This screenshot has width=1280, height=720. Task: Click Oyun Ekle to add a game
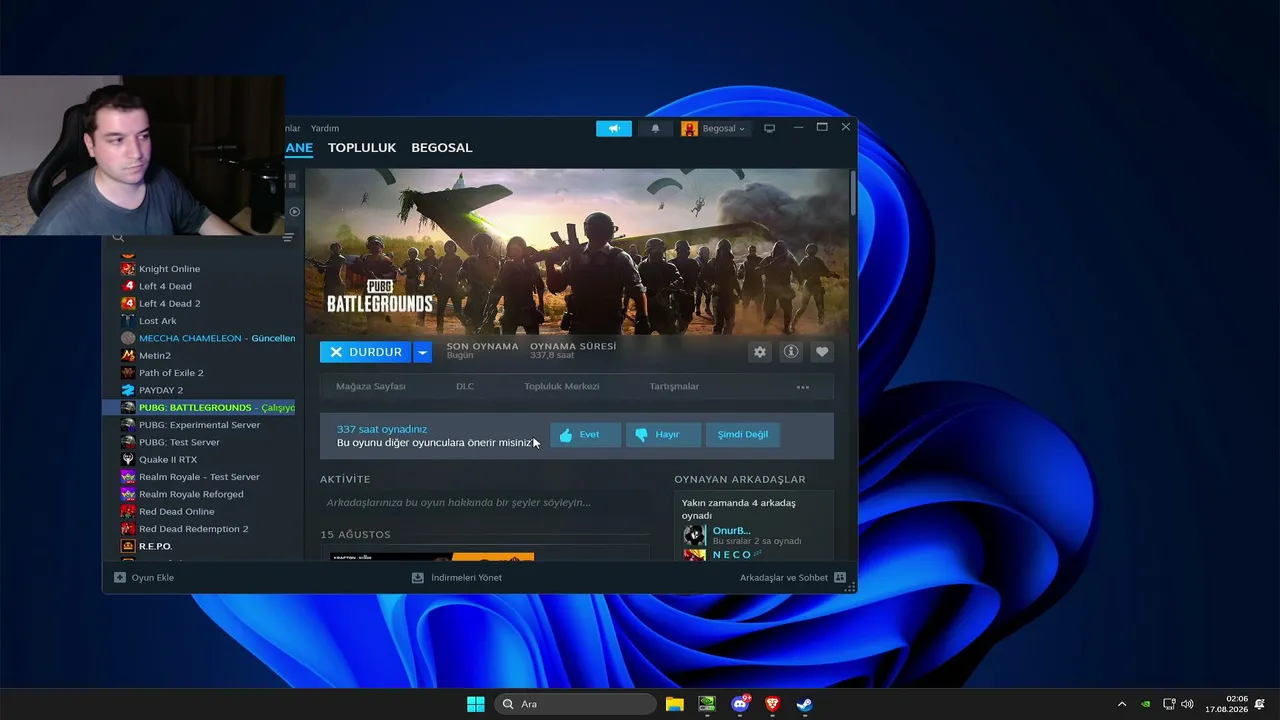click(144, 578)
